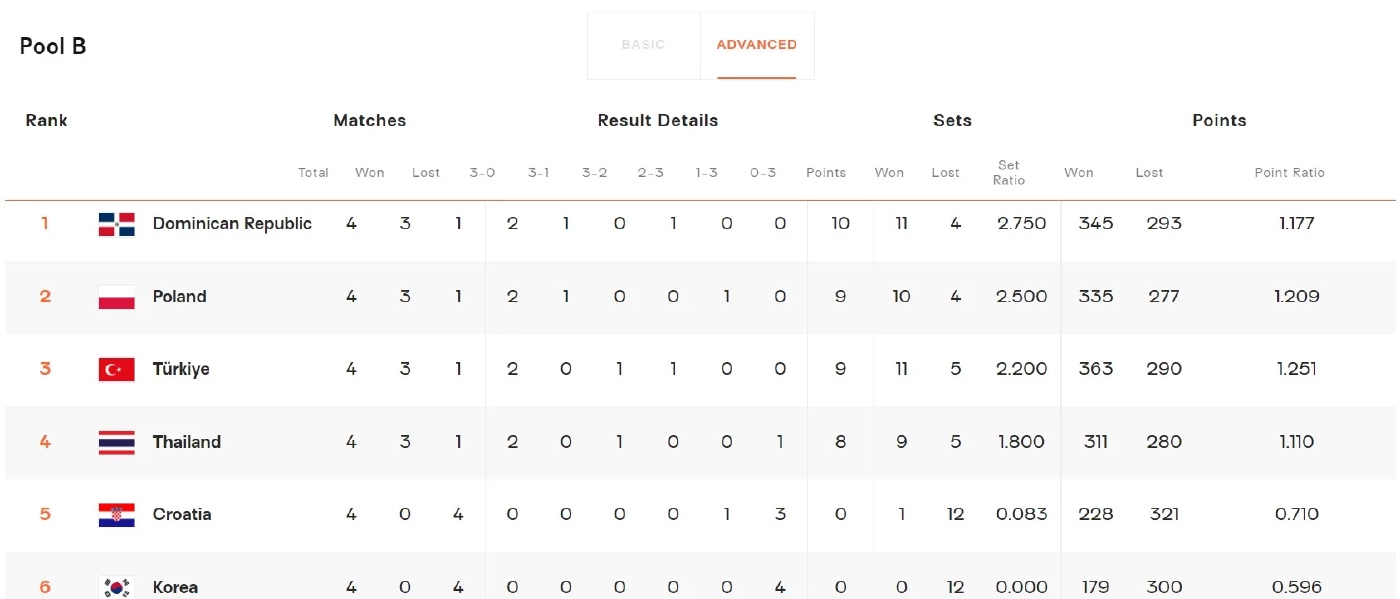Open the Thailand team link

point(187,442)
